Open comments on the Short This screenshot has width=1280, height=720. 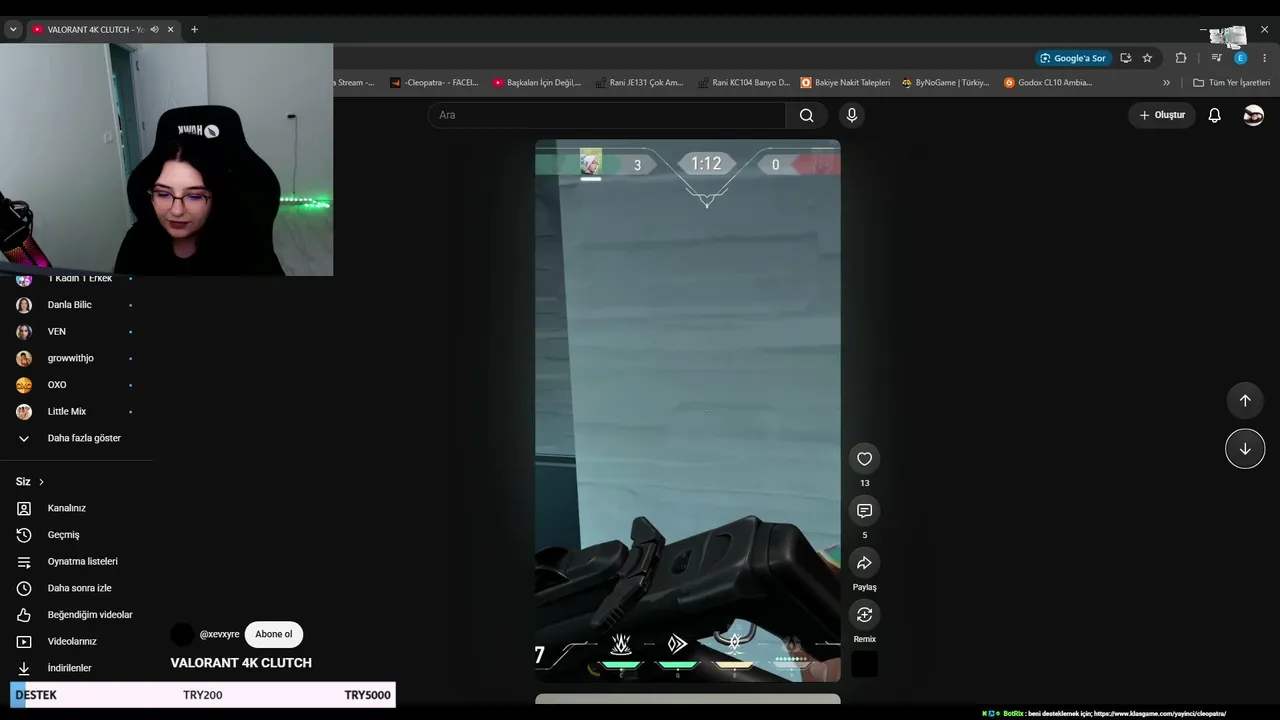pyautogui.click(x=865, y=511)
